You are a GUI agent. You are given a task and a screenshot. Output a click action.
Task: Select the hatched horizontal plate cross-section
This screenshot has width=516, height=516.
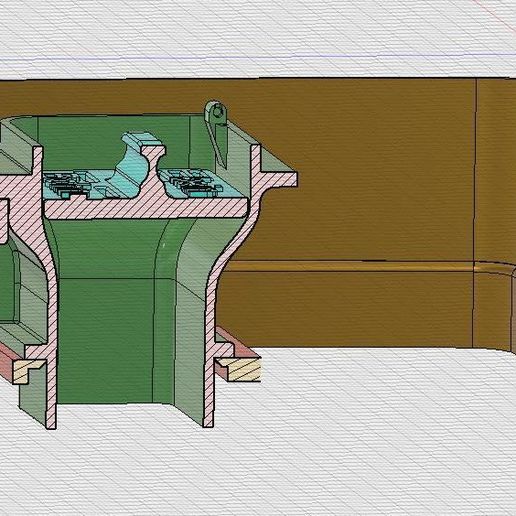tap(147, 207)
